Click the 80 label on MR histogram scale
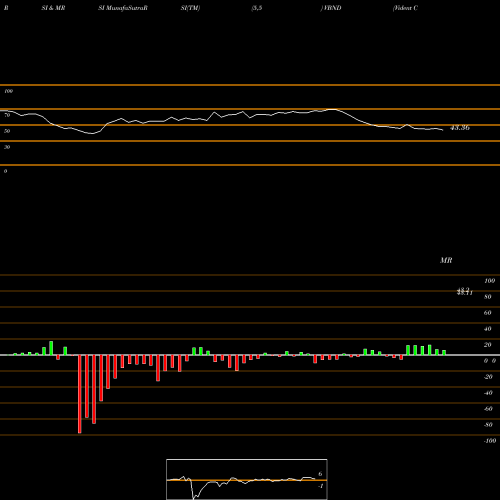 pyautogui.click(x=488, y=297)
